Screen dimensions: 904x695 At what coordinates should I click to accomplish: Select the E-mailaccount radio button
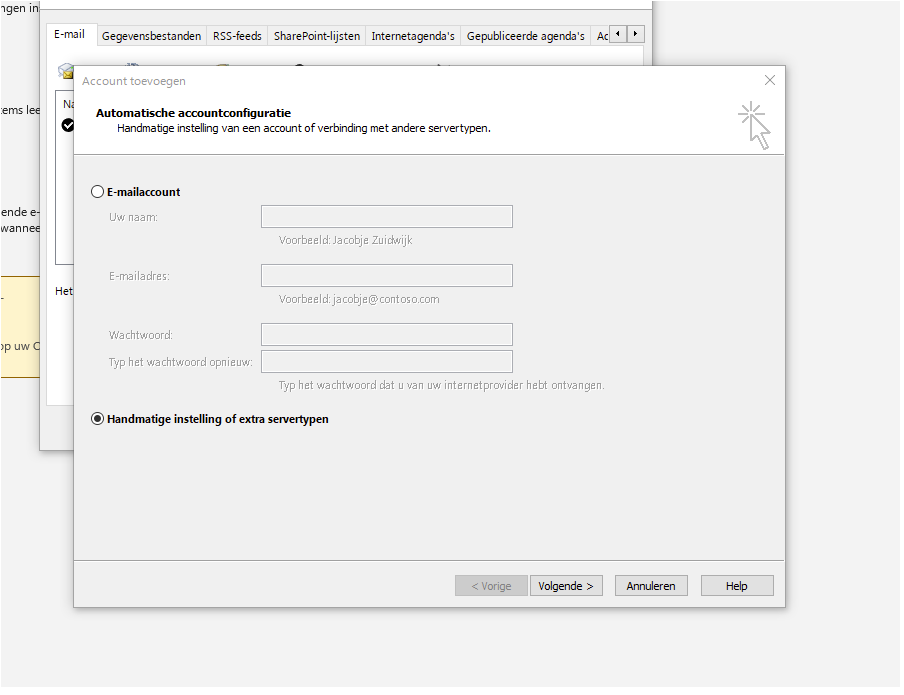point(97,192)
